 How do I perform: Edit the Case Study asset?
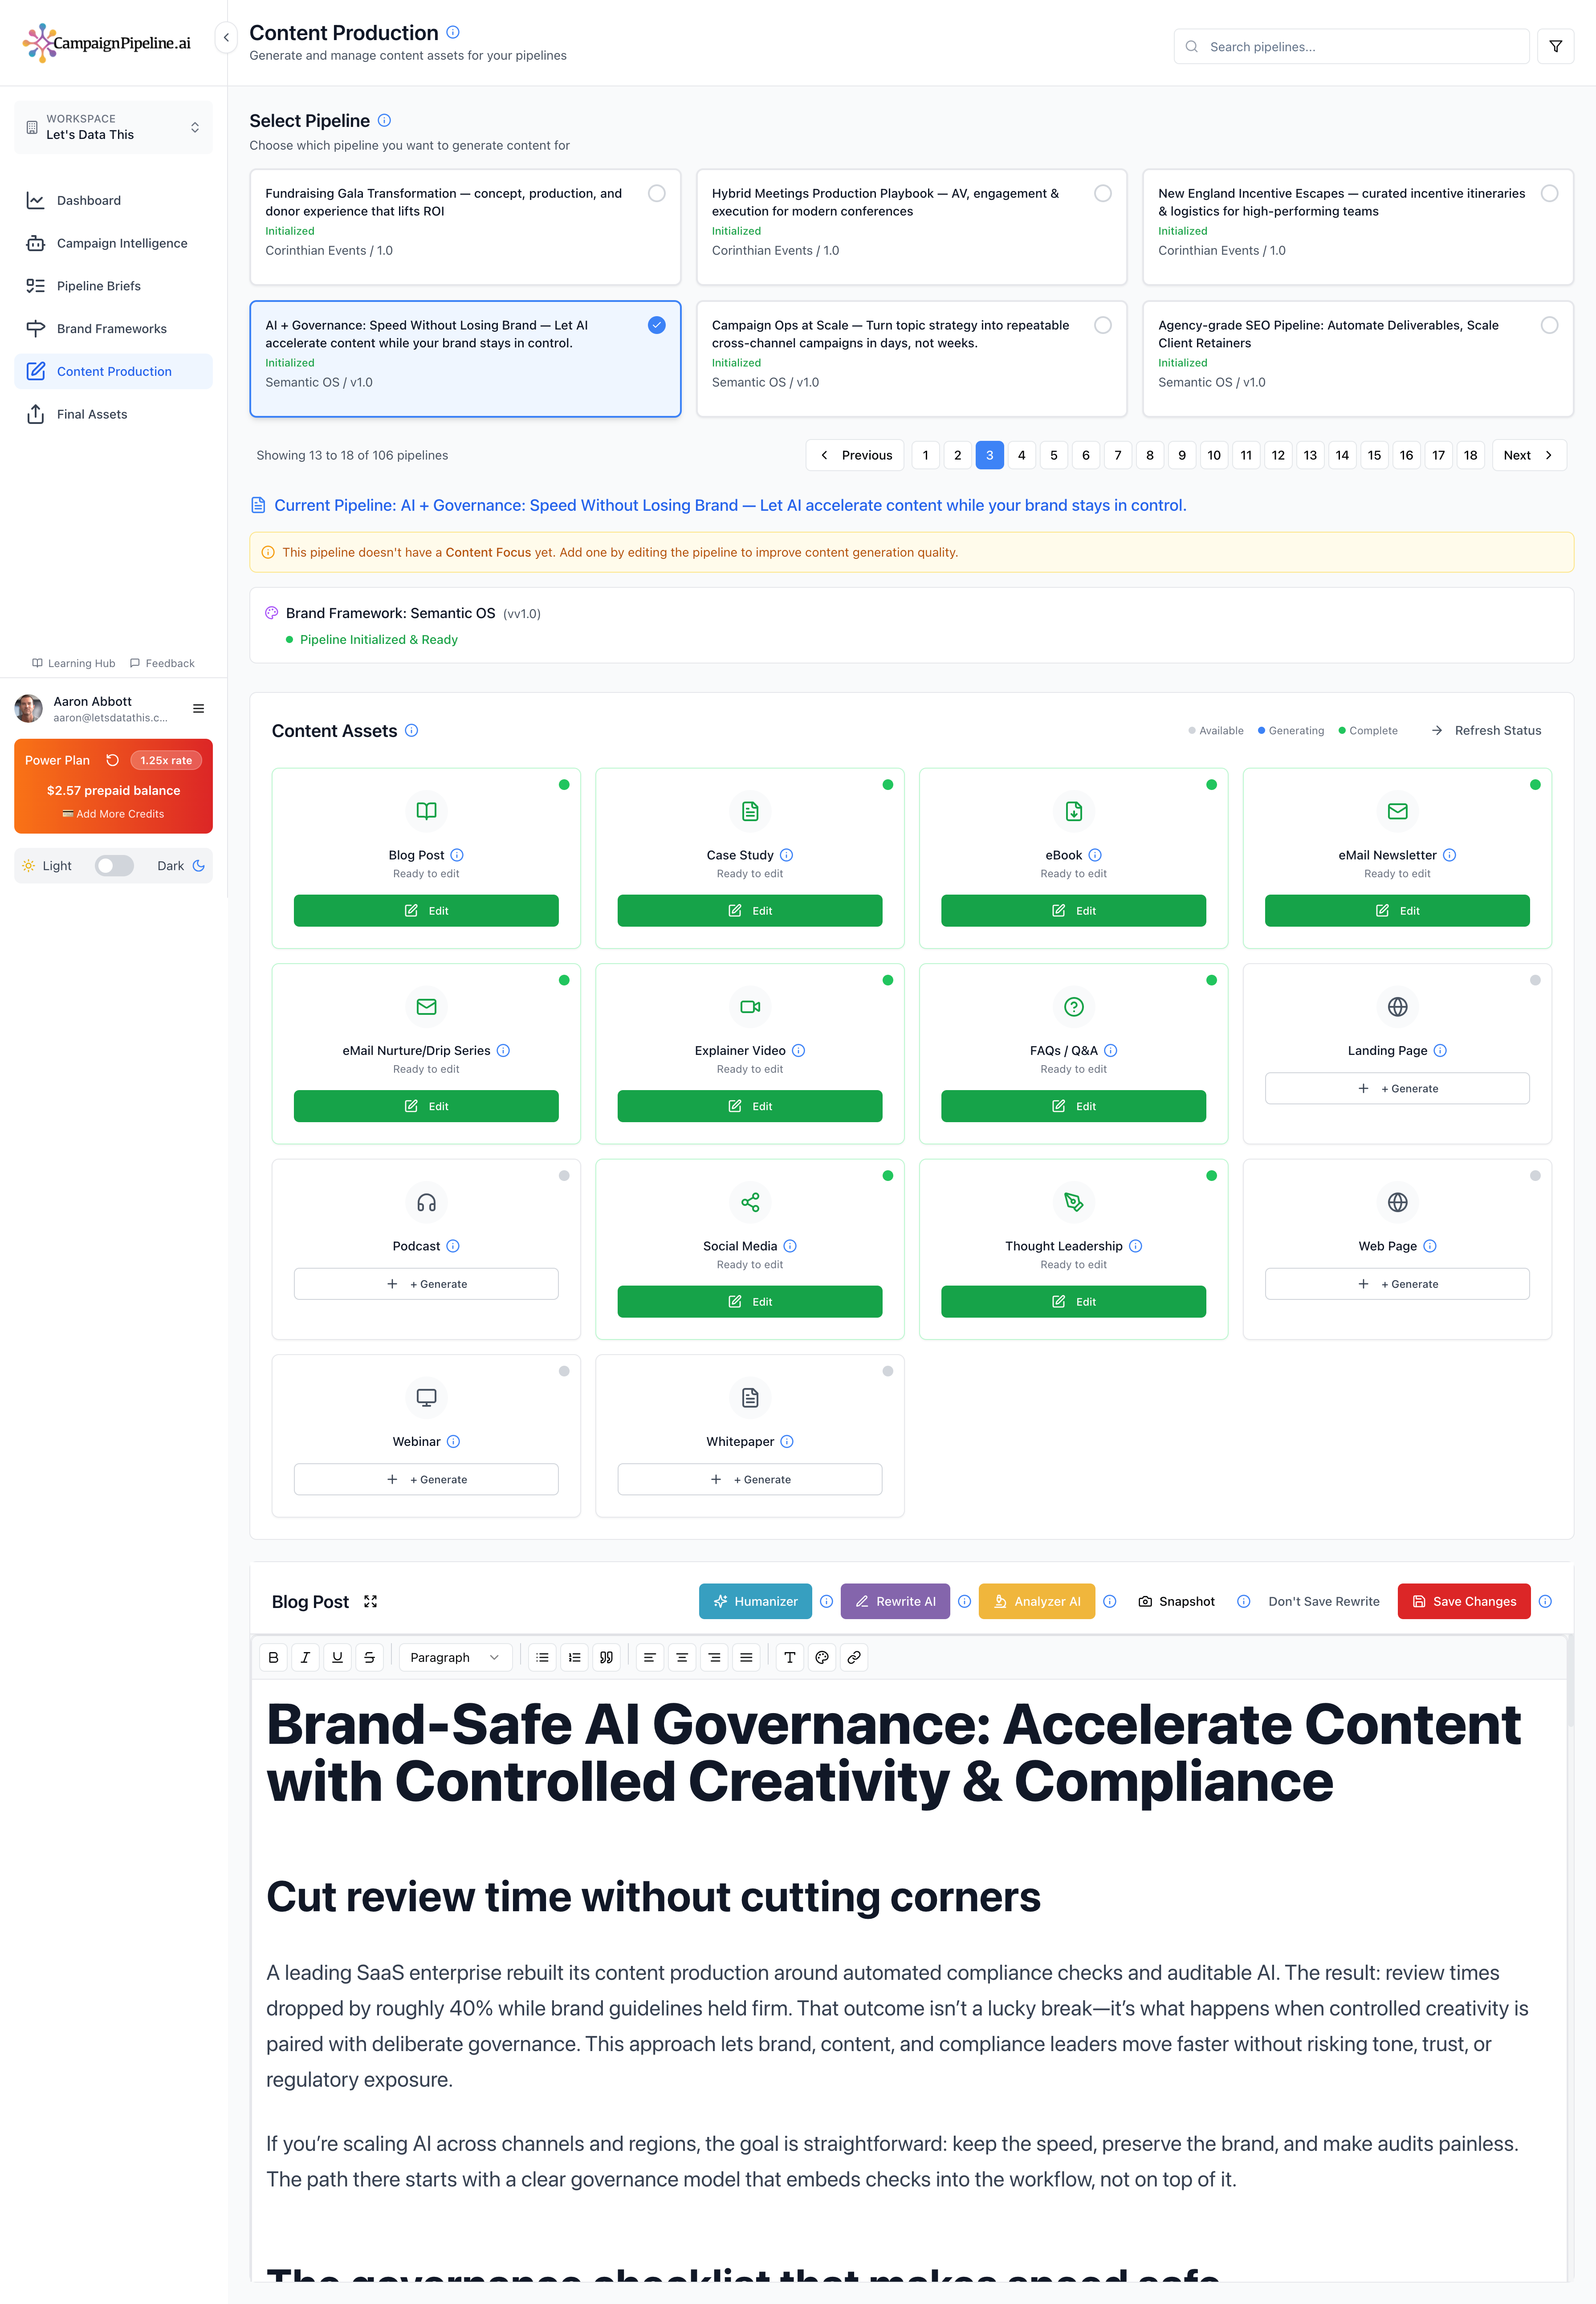pyautogui.click(x=749, y=910)
